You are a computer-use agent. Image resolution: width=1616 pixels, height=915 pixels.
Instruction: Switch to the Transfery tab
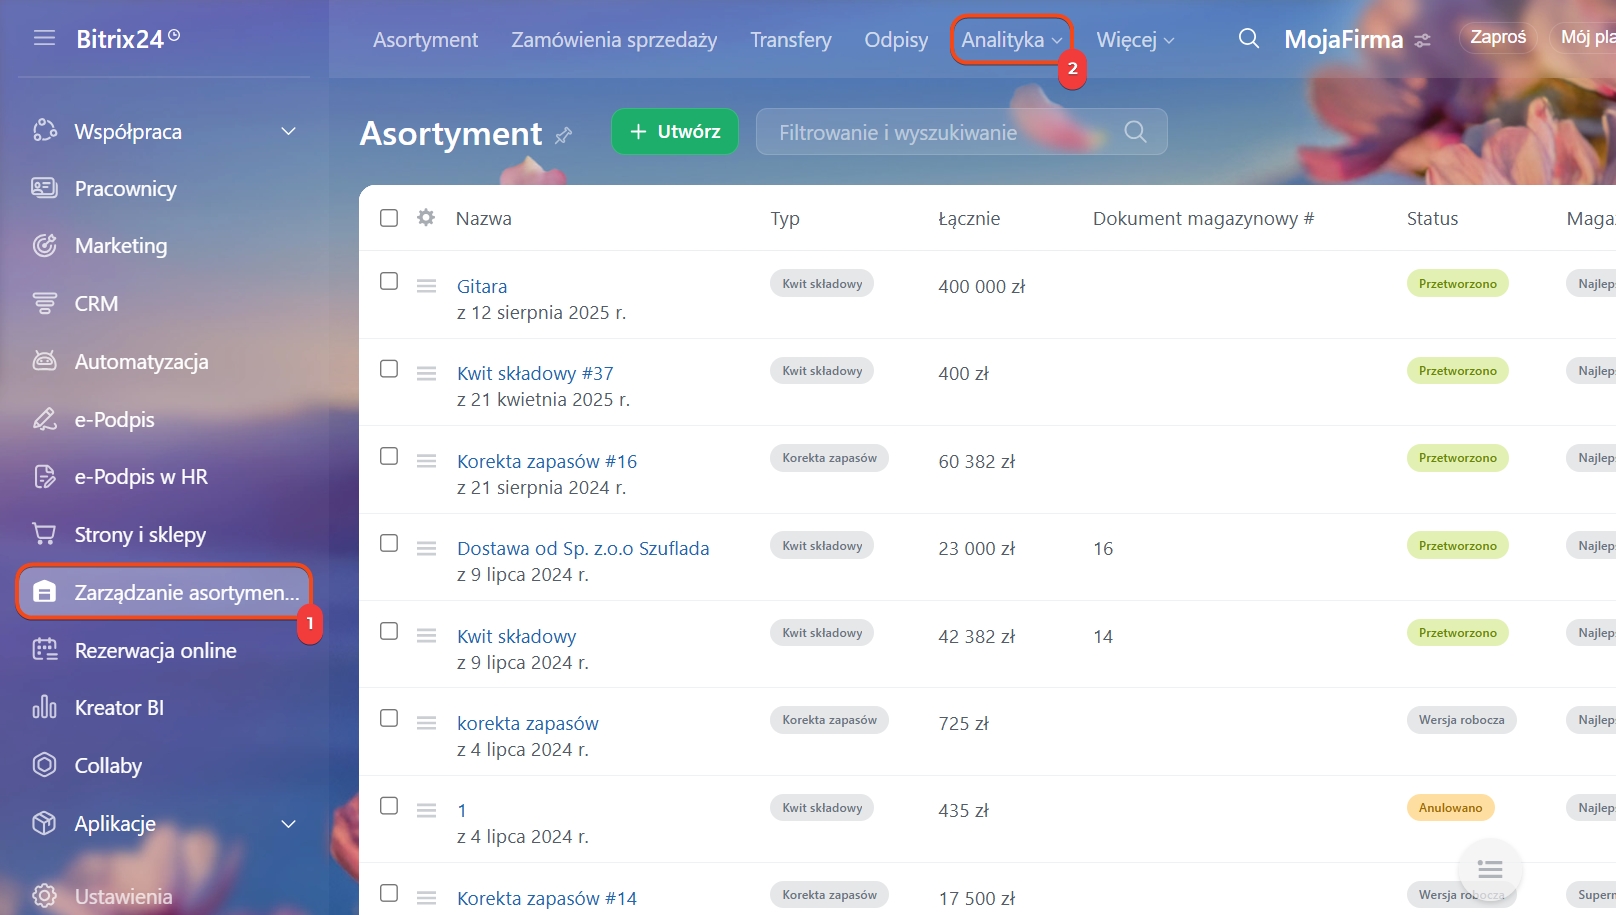click(x=790, y=40)
